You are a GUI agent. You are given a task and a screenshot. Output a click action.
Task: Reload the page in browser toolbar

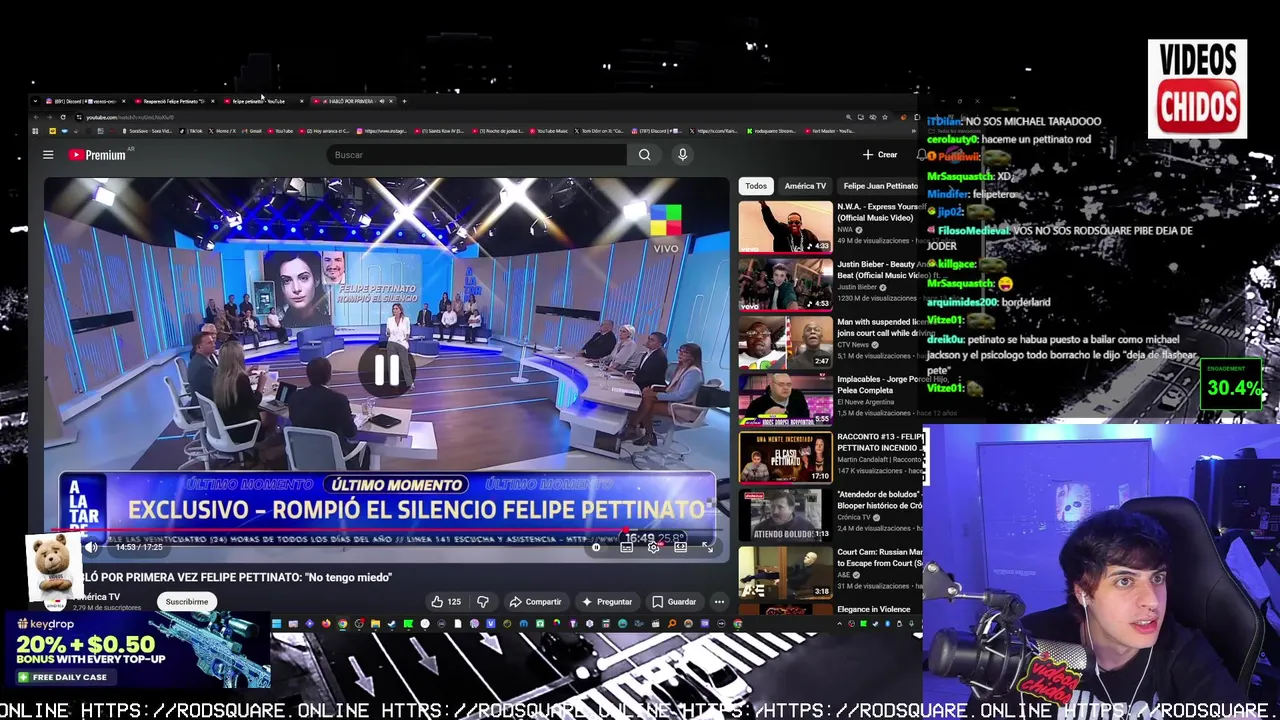63,117
